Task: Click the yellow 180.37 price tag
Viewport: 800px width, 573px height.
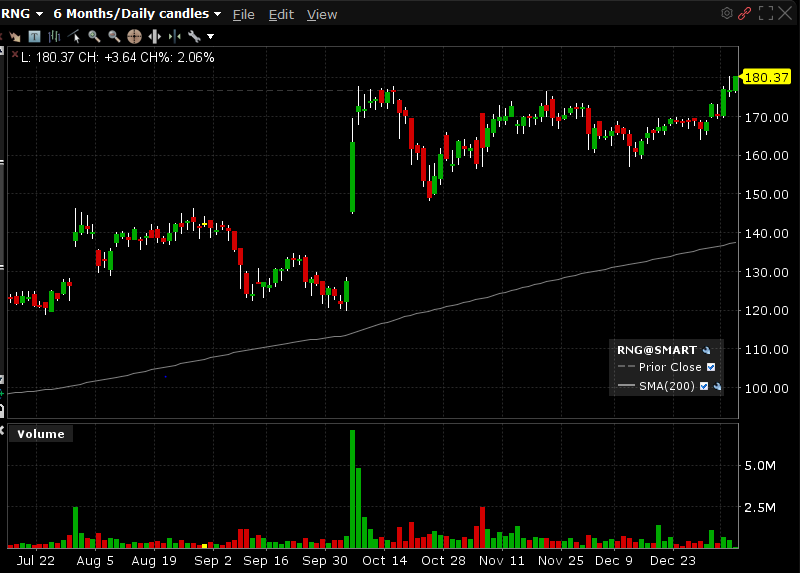Action: (x=766, y=78)
